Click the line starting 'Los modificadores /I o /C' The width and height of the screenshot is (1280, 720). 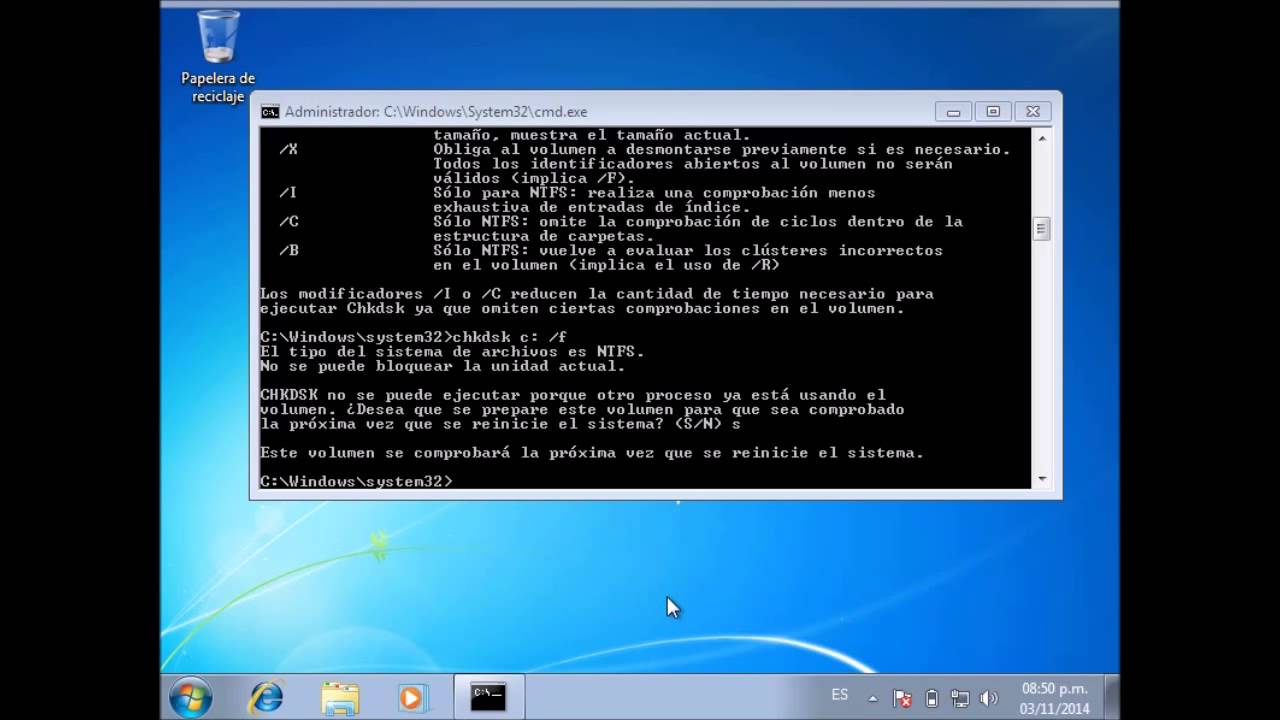[596, 294]
